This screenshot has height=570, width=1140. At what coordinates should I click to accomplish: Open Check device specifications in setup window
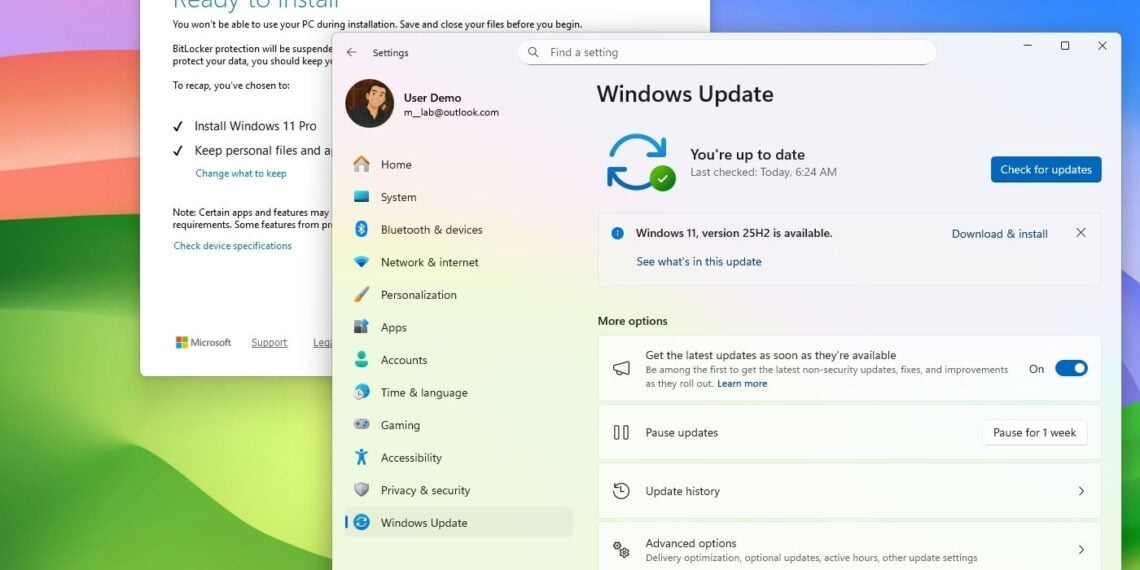(233, 246)
